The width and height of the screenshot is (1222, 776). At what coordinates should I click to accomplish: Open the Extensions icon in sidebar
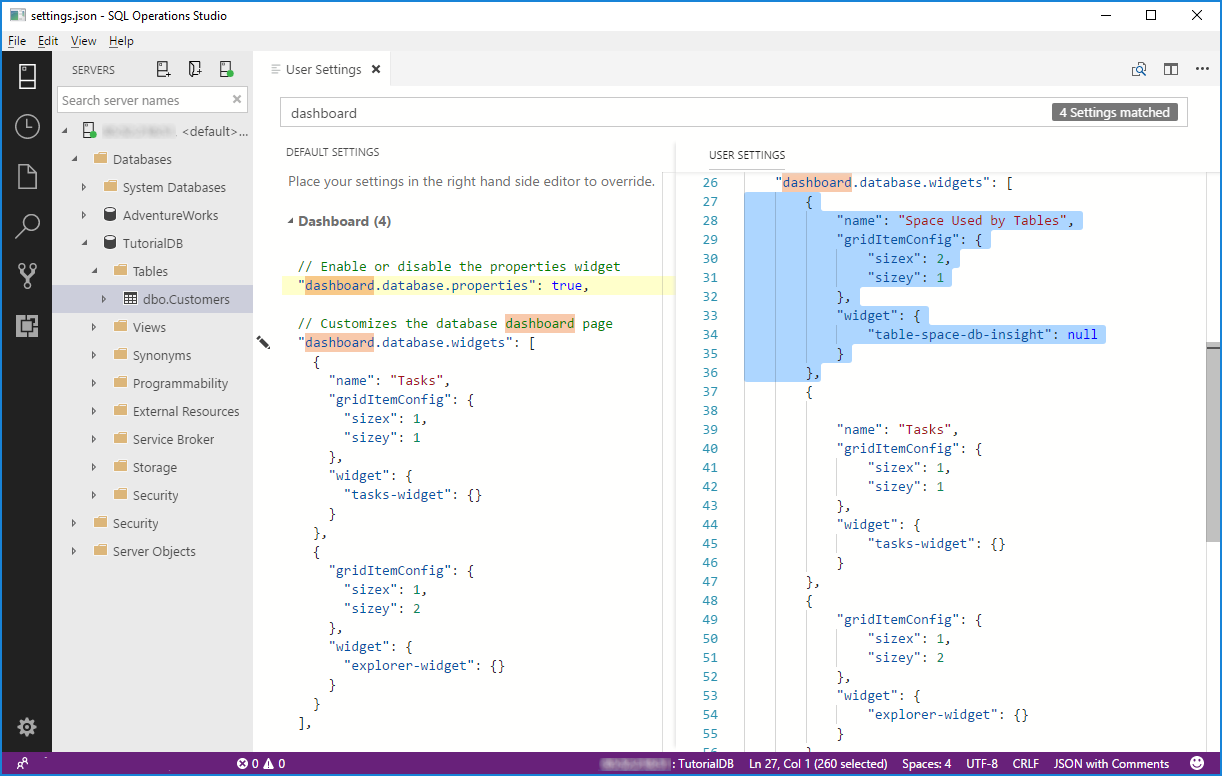[27, 325]
